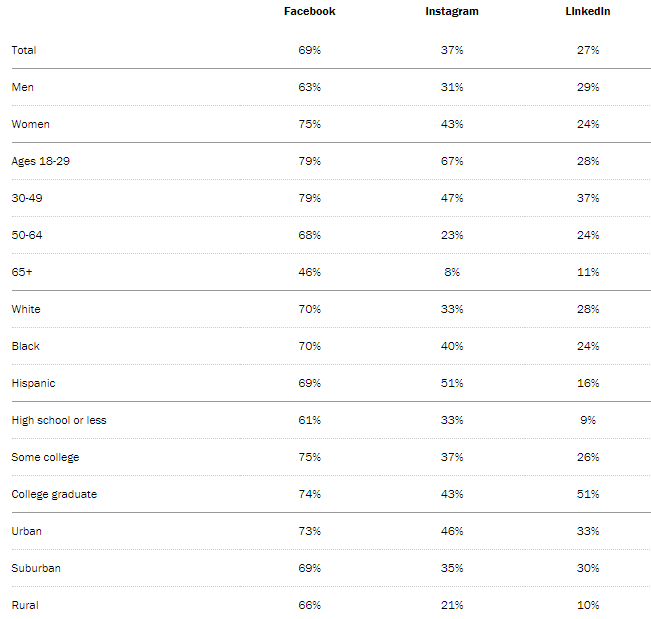The height and width of the screenshot is (619, 651).
Task: Click the Suburban row label
Action: click(36, 568)
